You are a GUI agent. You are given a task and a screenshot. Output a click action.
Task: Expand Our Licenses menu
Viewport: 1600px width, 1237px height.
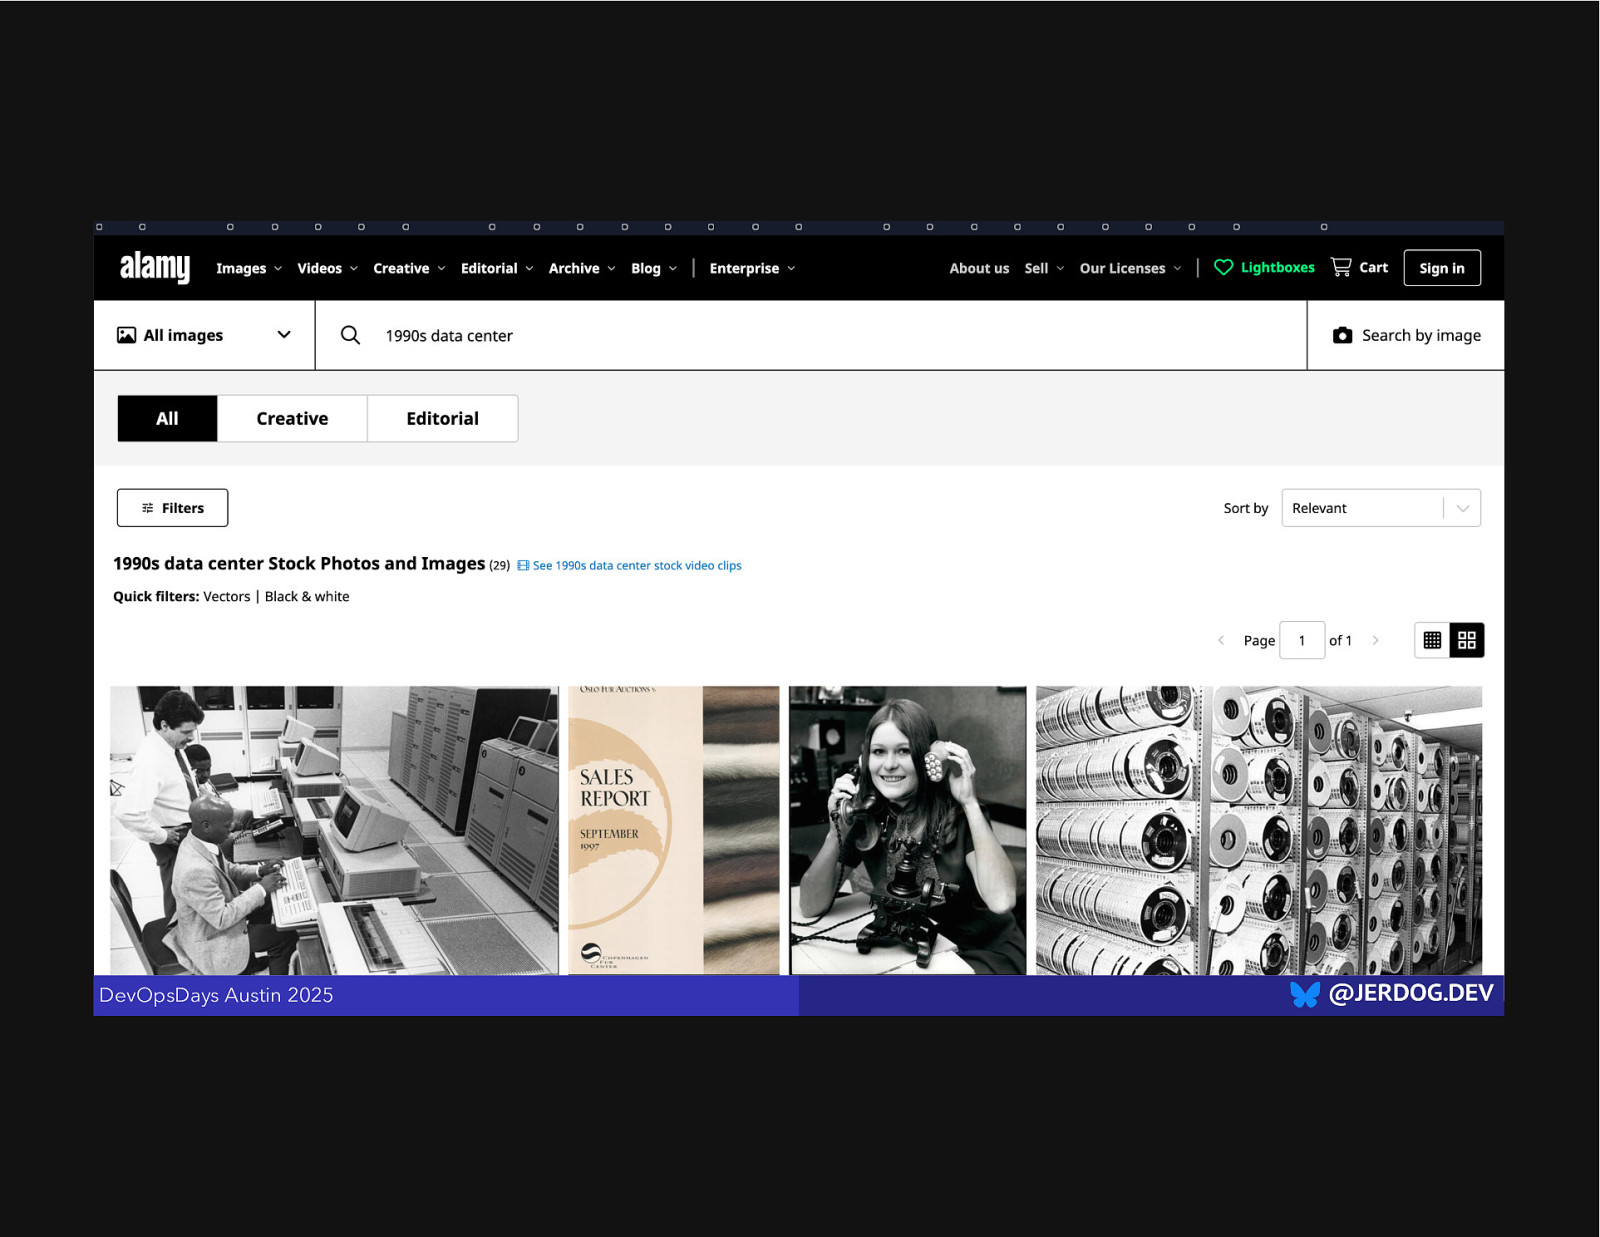tap(1130, 268)
